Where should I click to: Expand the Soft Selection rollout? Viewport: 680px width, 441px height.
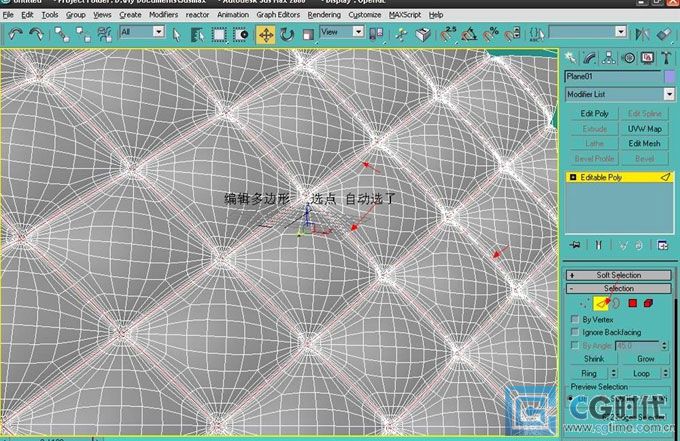tap(618, 275)
